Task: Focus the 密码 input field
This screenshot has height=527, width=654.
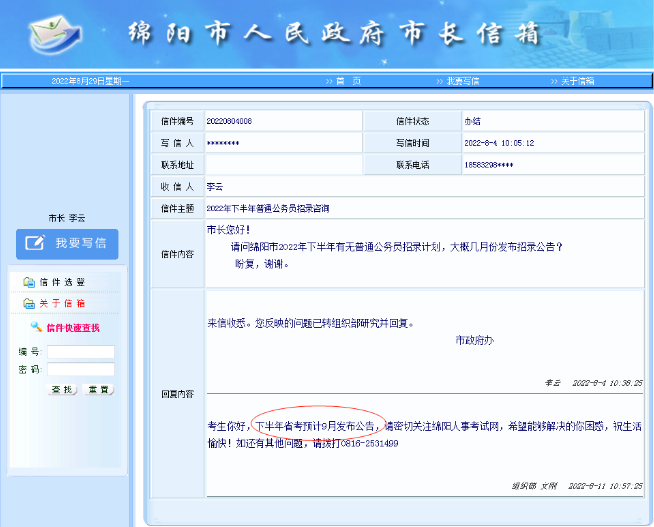Action: click(81, 369)
